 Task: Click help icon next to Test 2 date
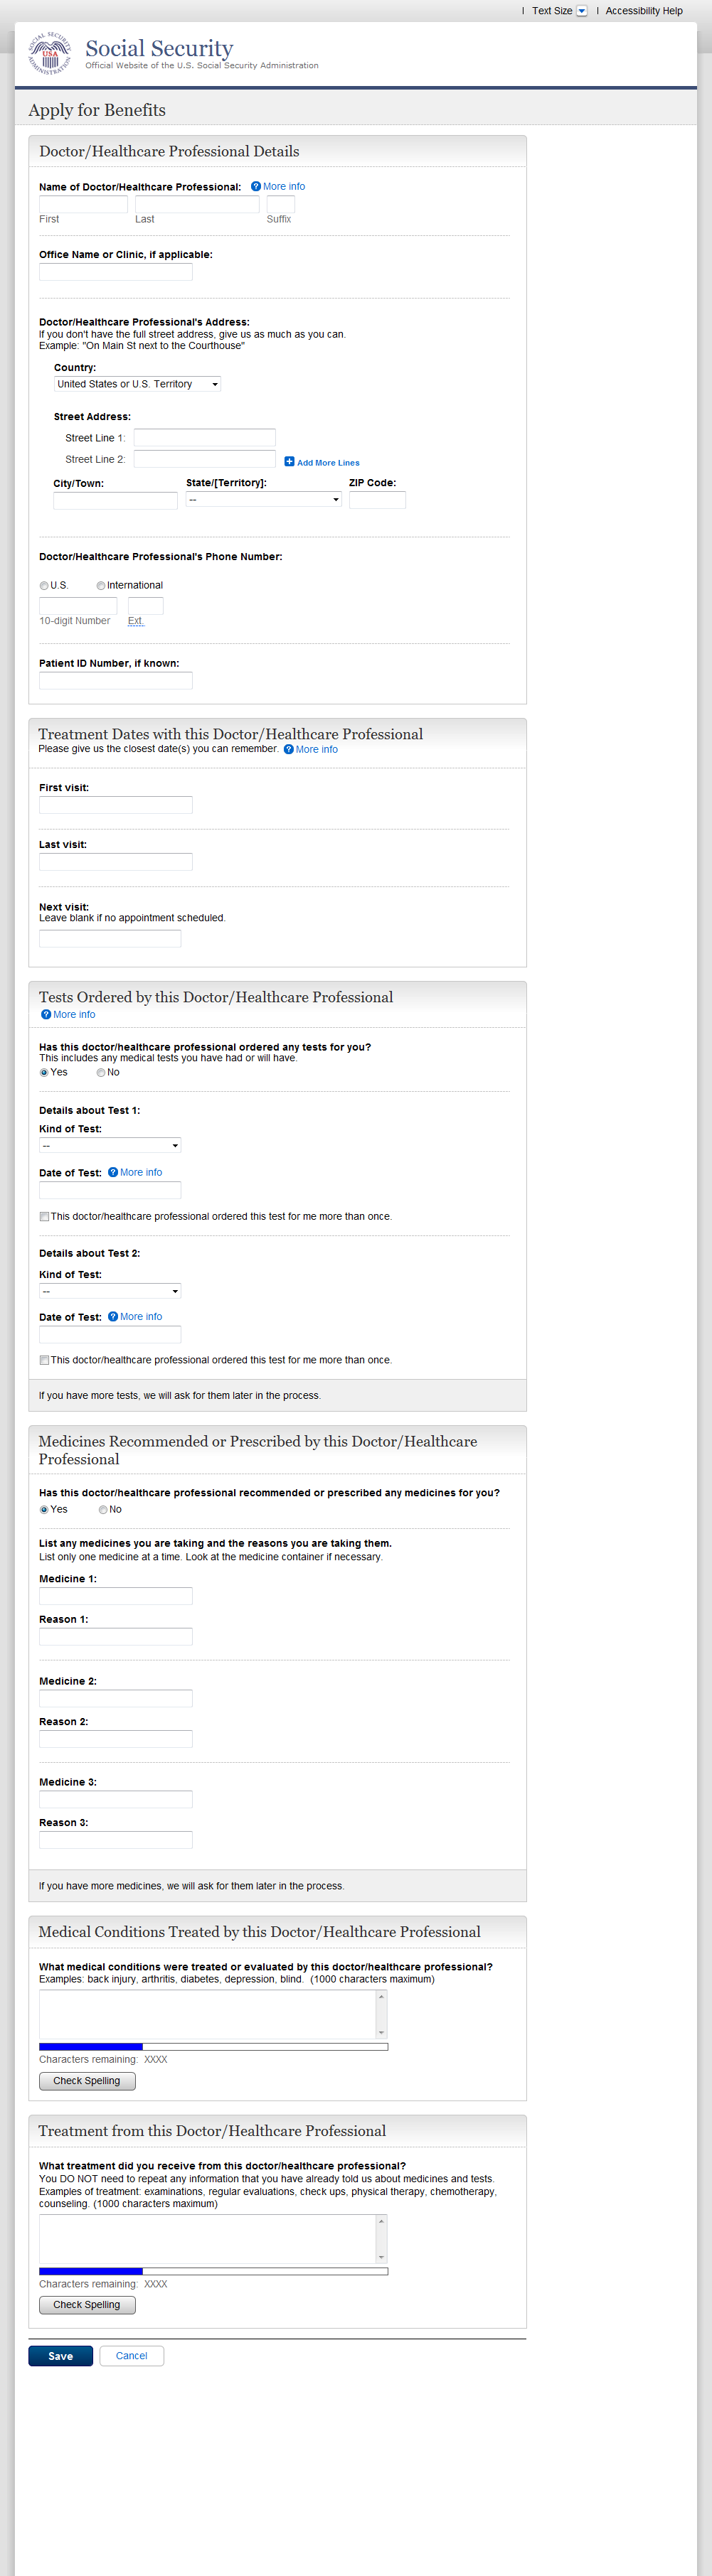point(113,1316)
